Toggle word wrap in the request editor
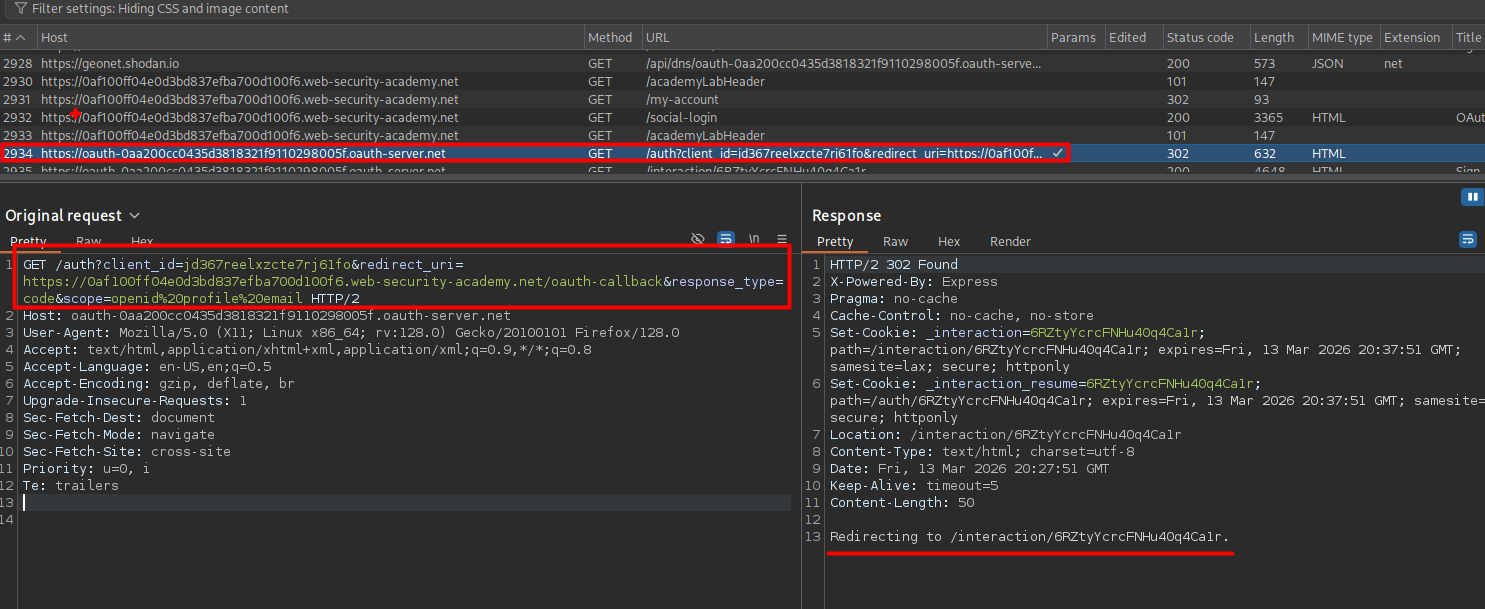1485x609 pixels. coord(726,239)
